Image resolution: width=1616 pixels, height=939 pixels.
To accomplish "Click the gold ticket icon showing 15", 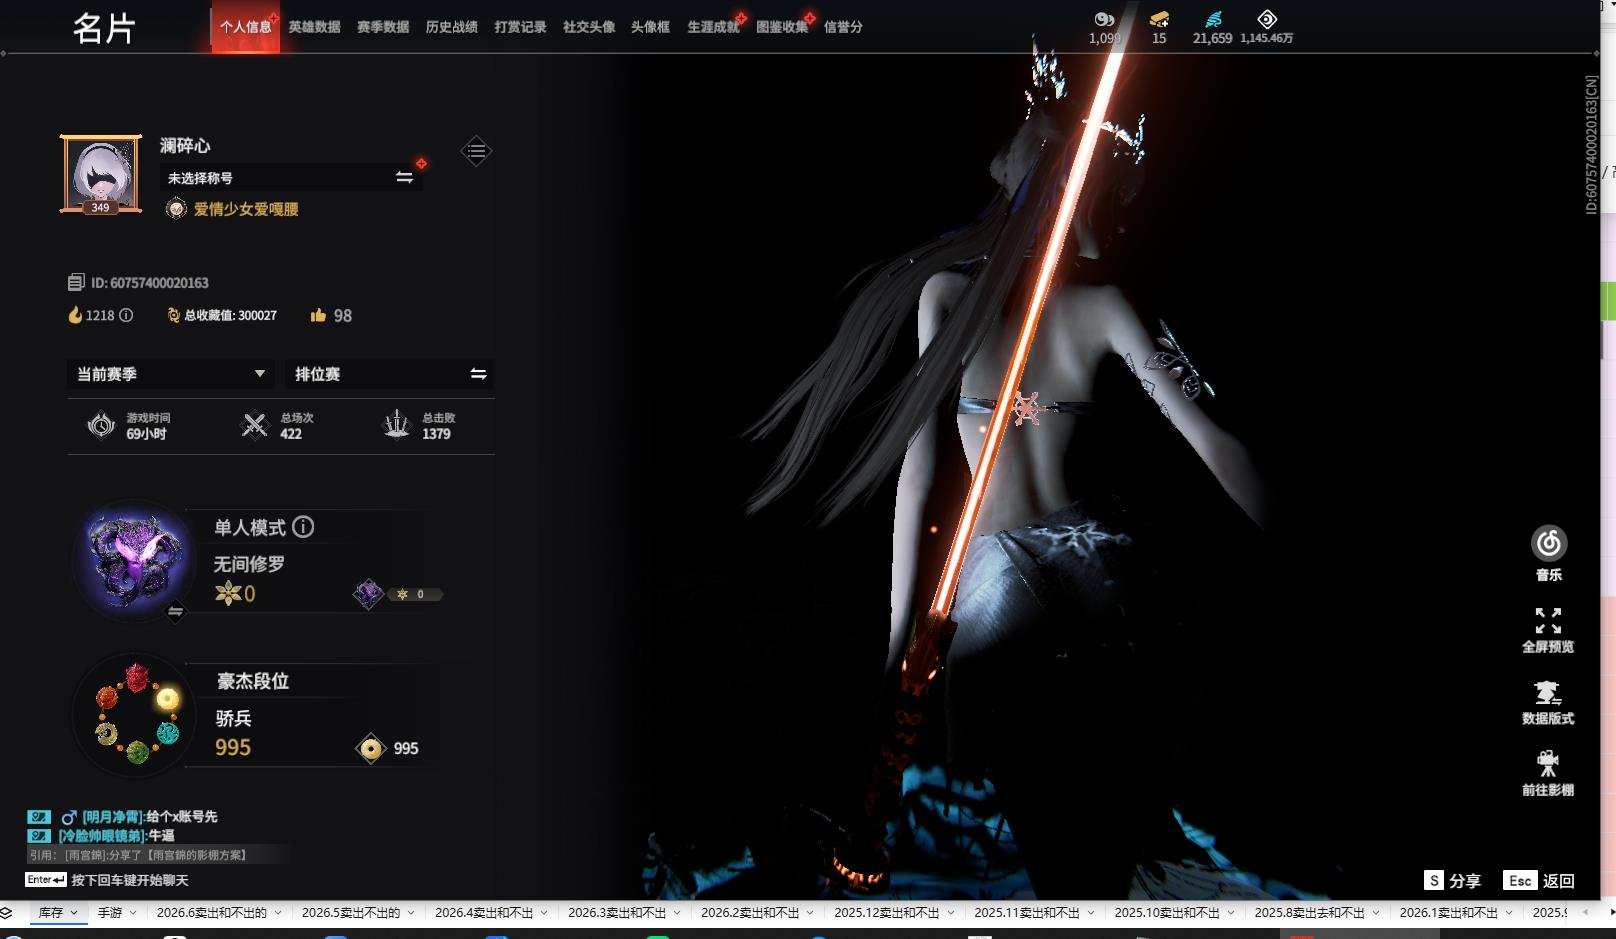I will coord(1159,19).
